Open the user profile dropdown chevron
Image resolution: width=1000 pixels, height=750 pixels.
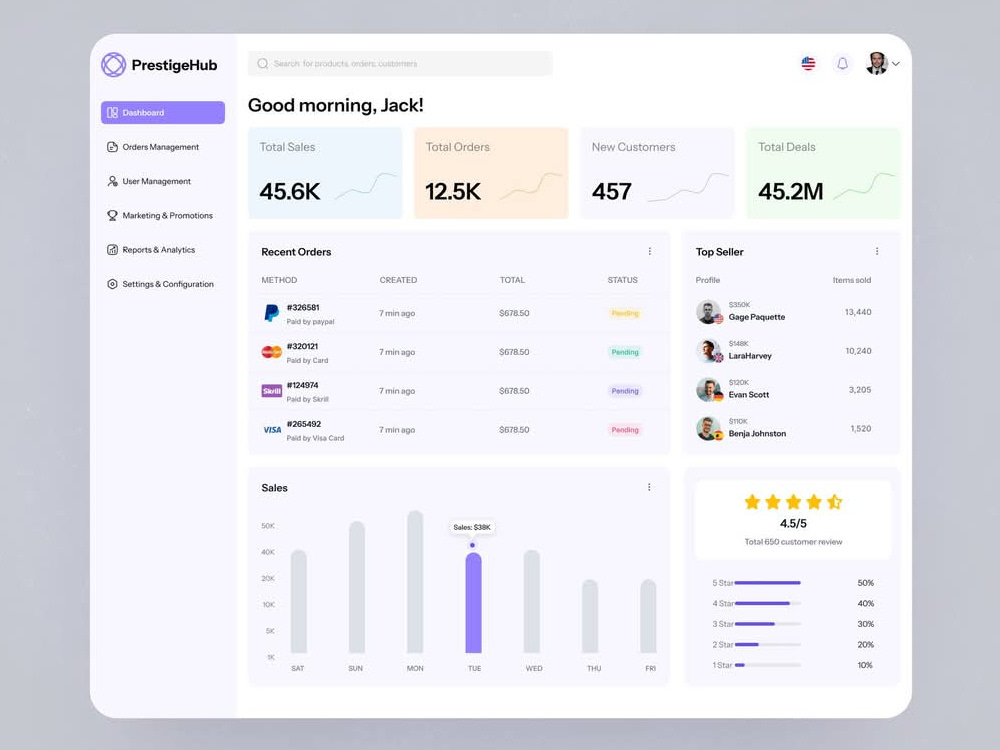(897, 63)
